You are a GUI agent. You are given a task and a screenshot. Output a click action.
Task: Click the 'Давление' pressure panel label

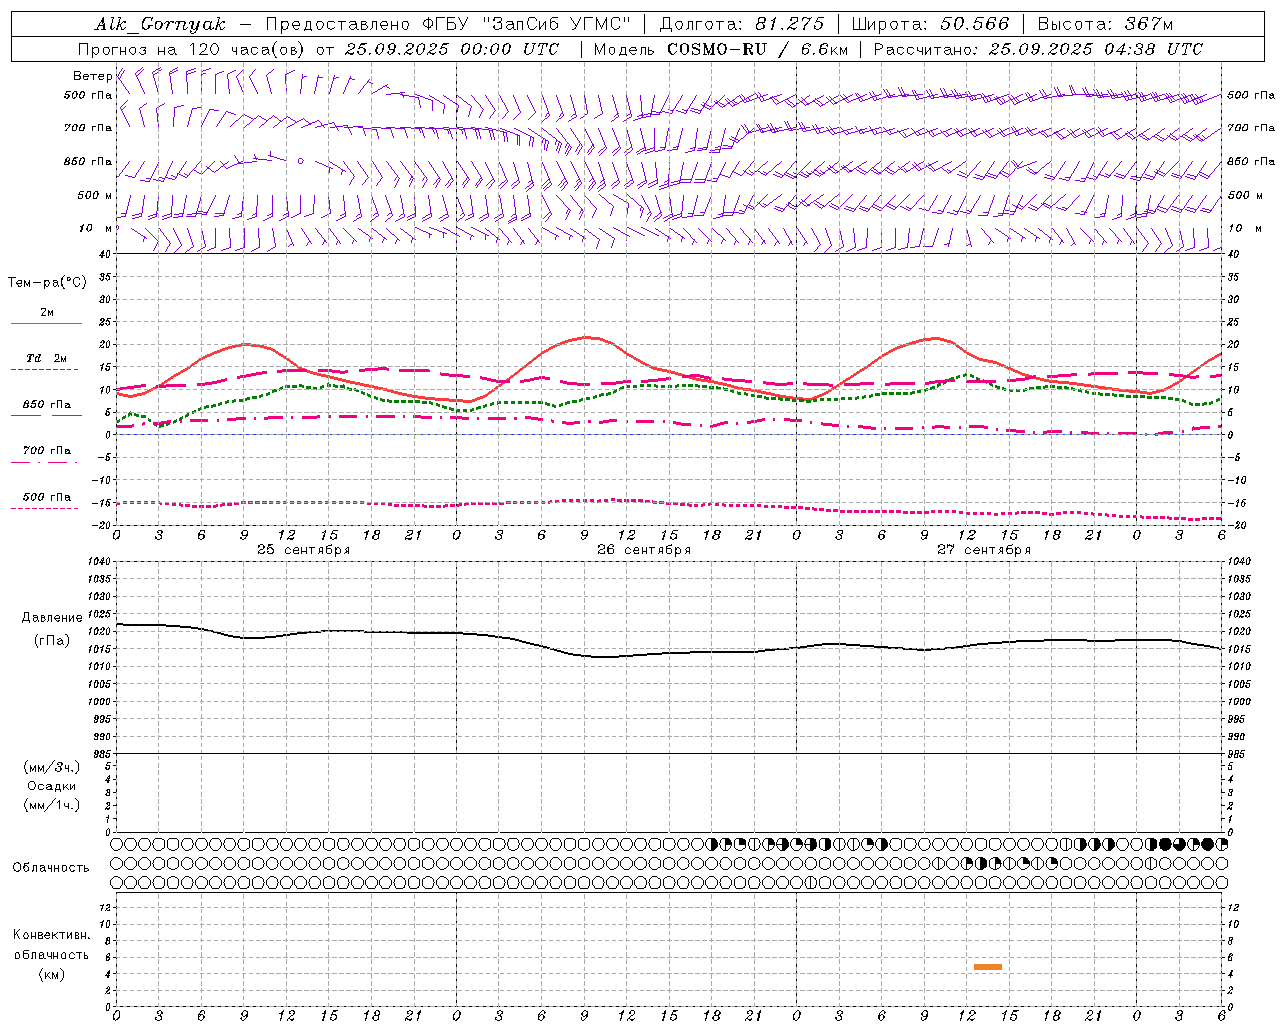pos(52,618)
